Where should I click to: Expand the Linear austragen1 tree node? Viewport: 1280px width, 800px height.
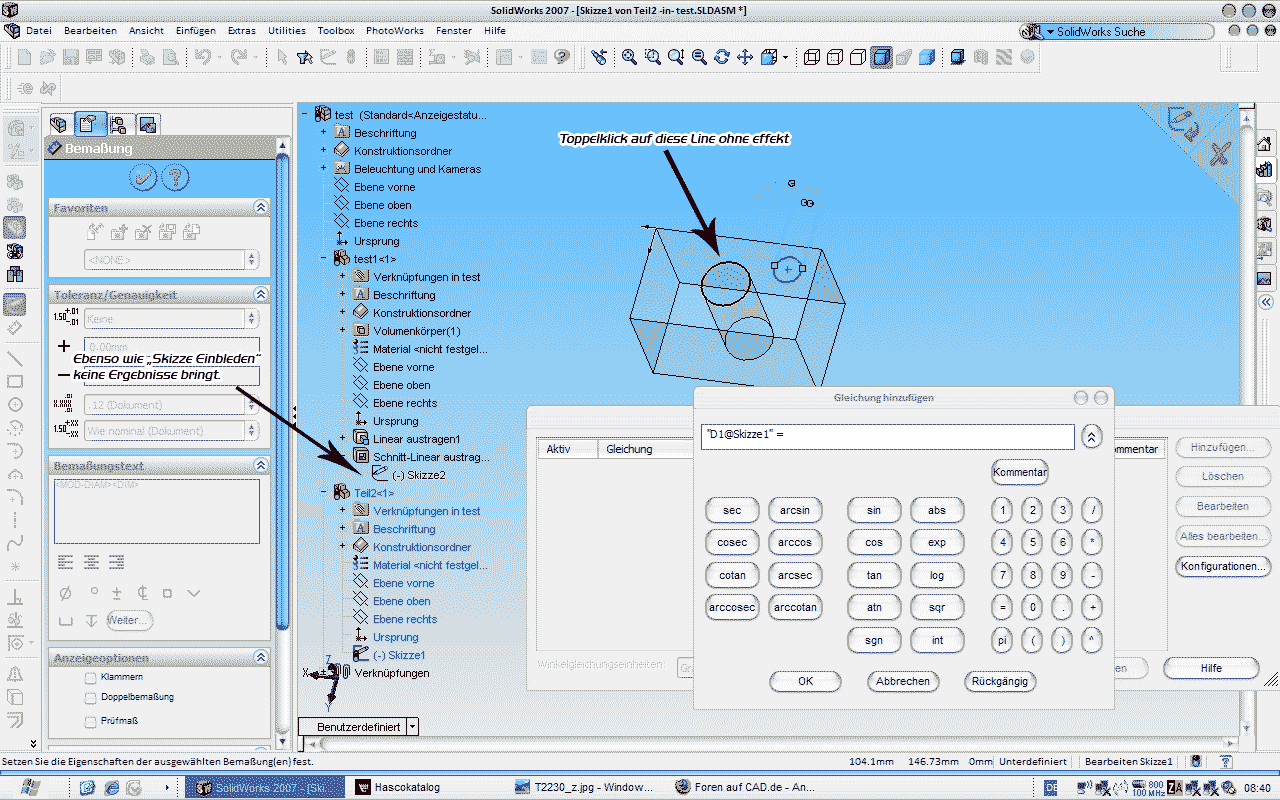click(342, 439)
